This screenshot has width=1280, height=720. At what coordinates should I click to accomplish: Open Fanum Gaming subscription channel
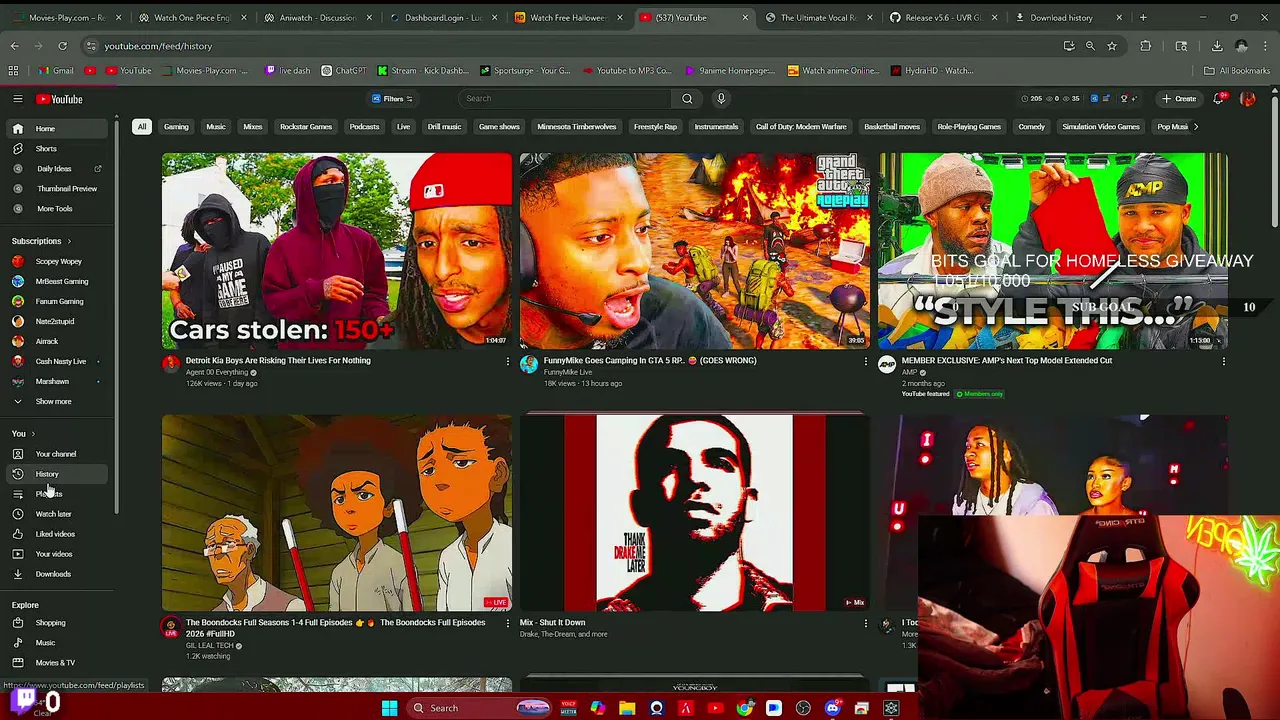click(59, 301)
